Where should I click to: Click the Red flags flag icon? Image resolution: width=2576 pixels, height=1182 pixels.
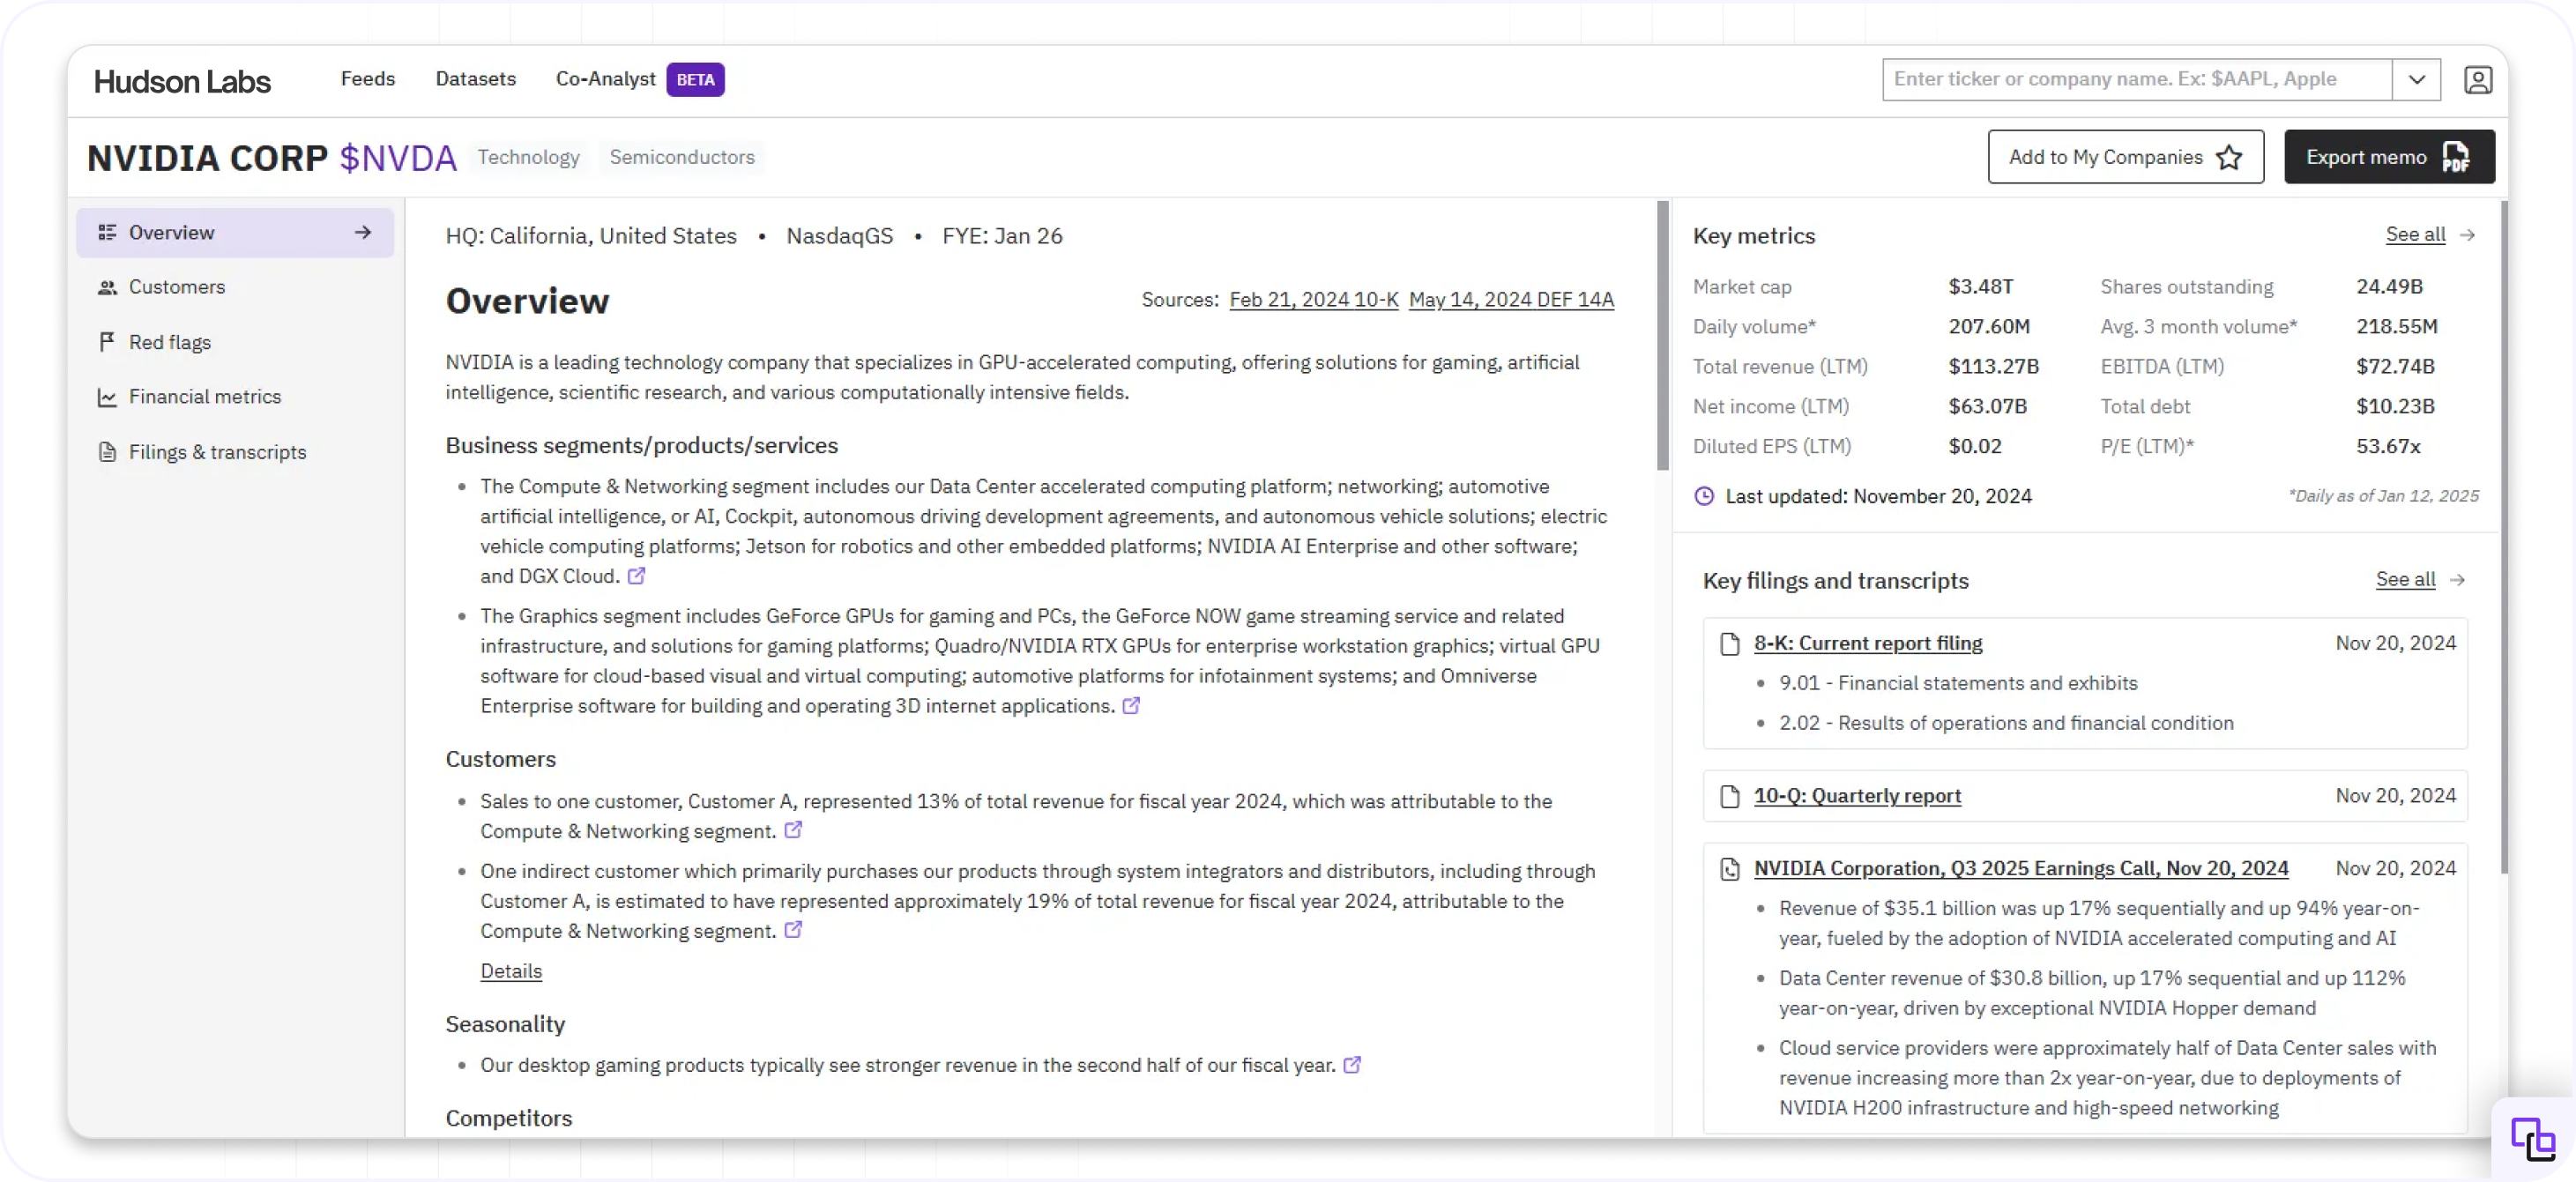(x=107, y=342)
